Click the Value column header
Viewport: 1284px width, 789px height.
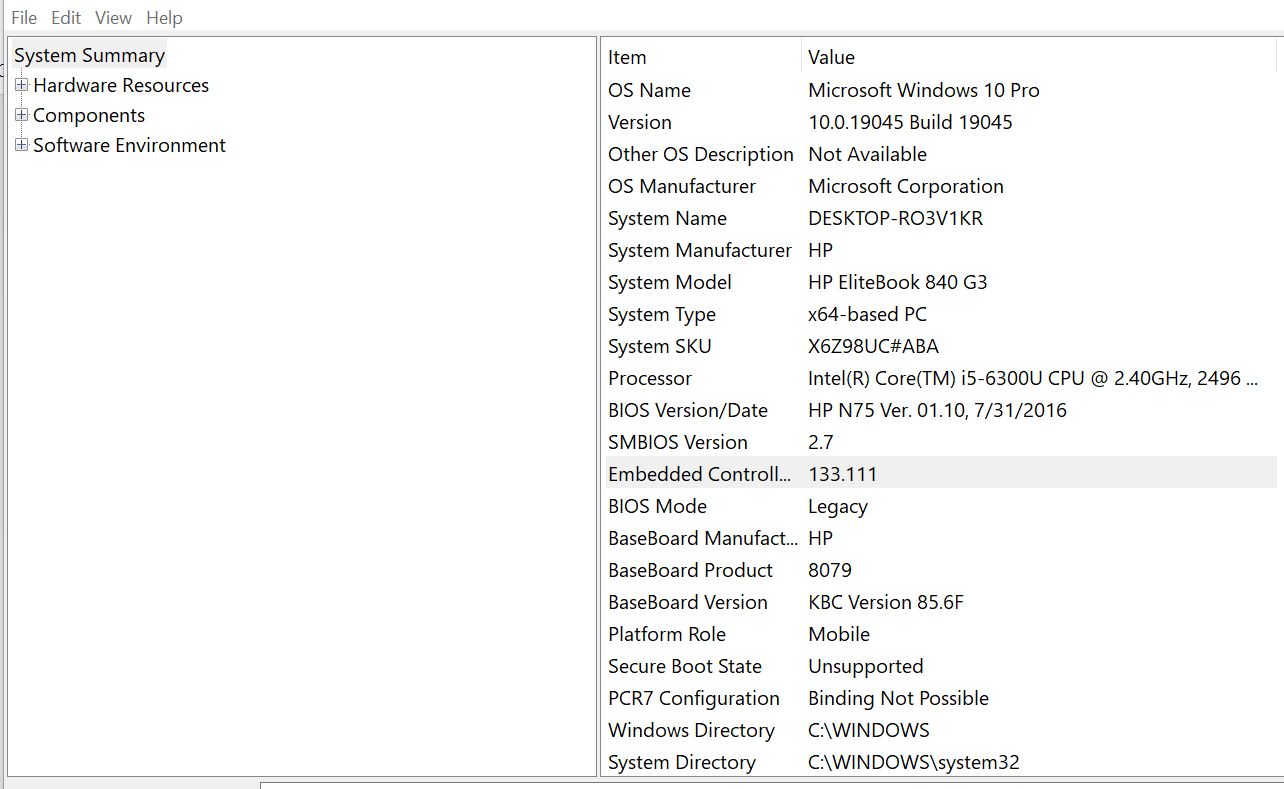coord(831,57)
